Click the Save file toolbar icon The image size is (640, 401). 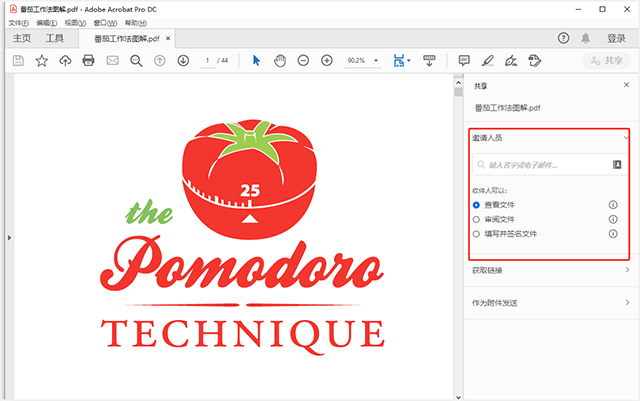tap(18, 61)
